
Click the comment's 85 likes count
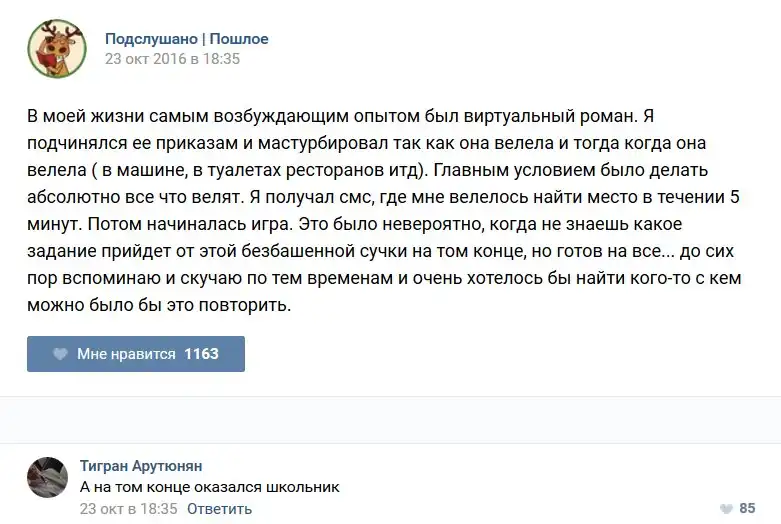click(x=747, y=509)
